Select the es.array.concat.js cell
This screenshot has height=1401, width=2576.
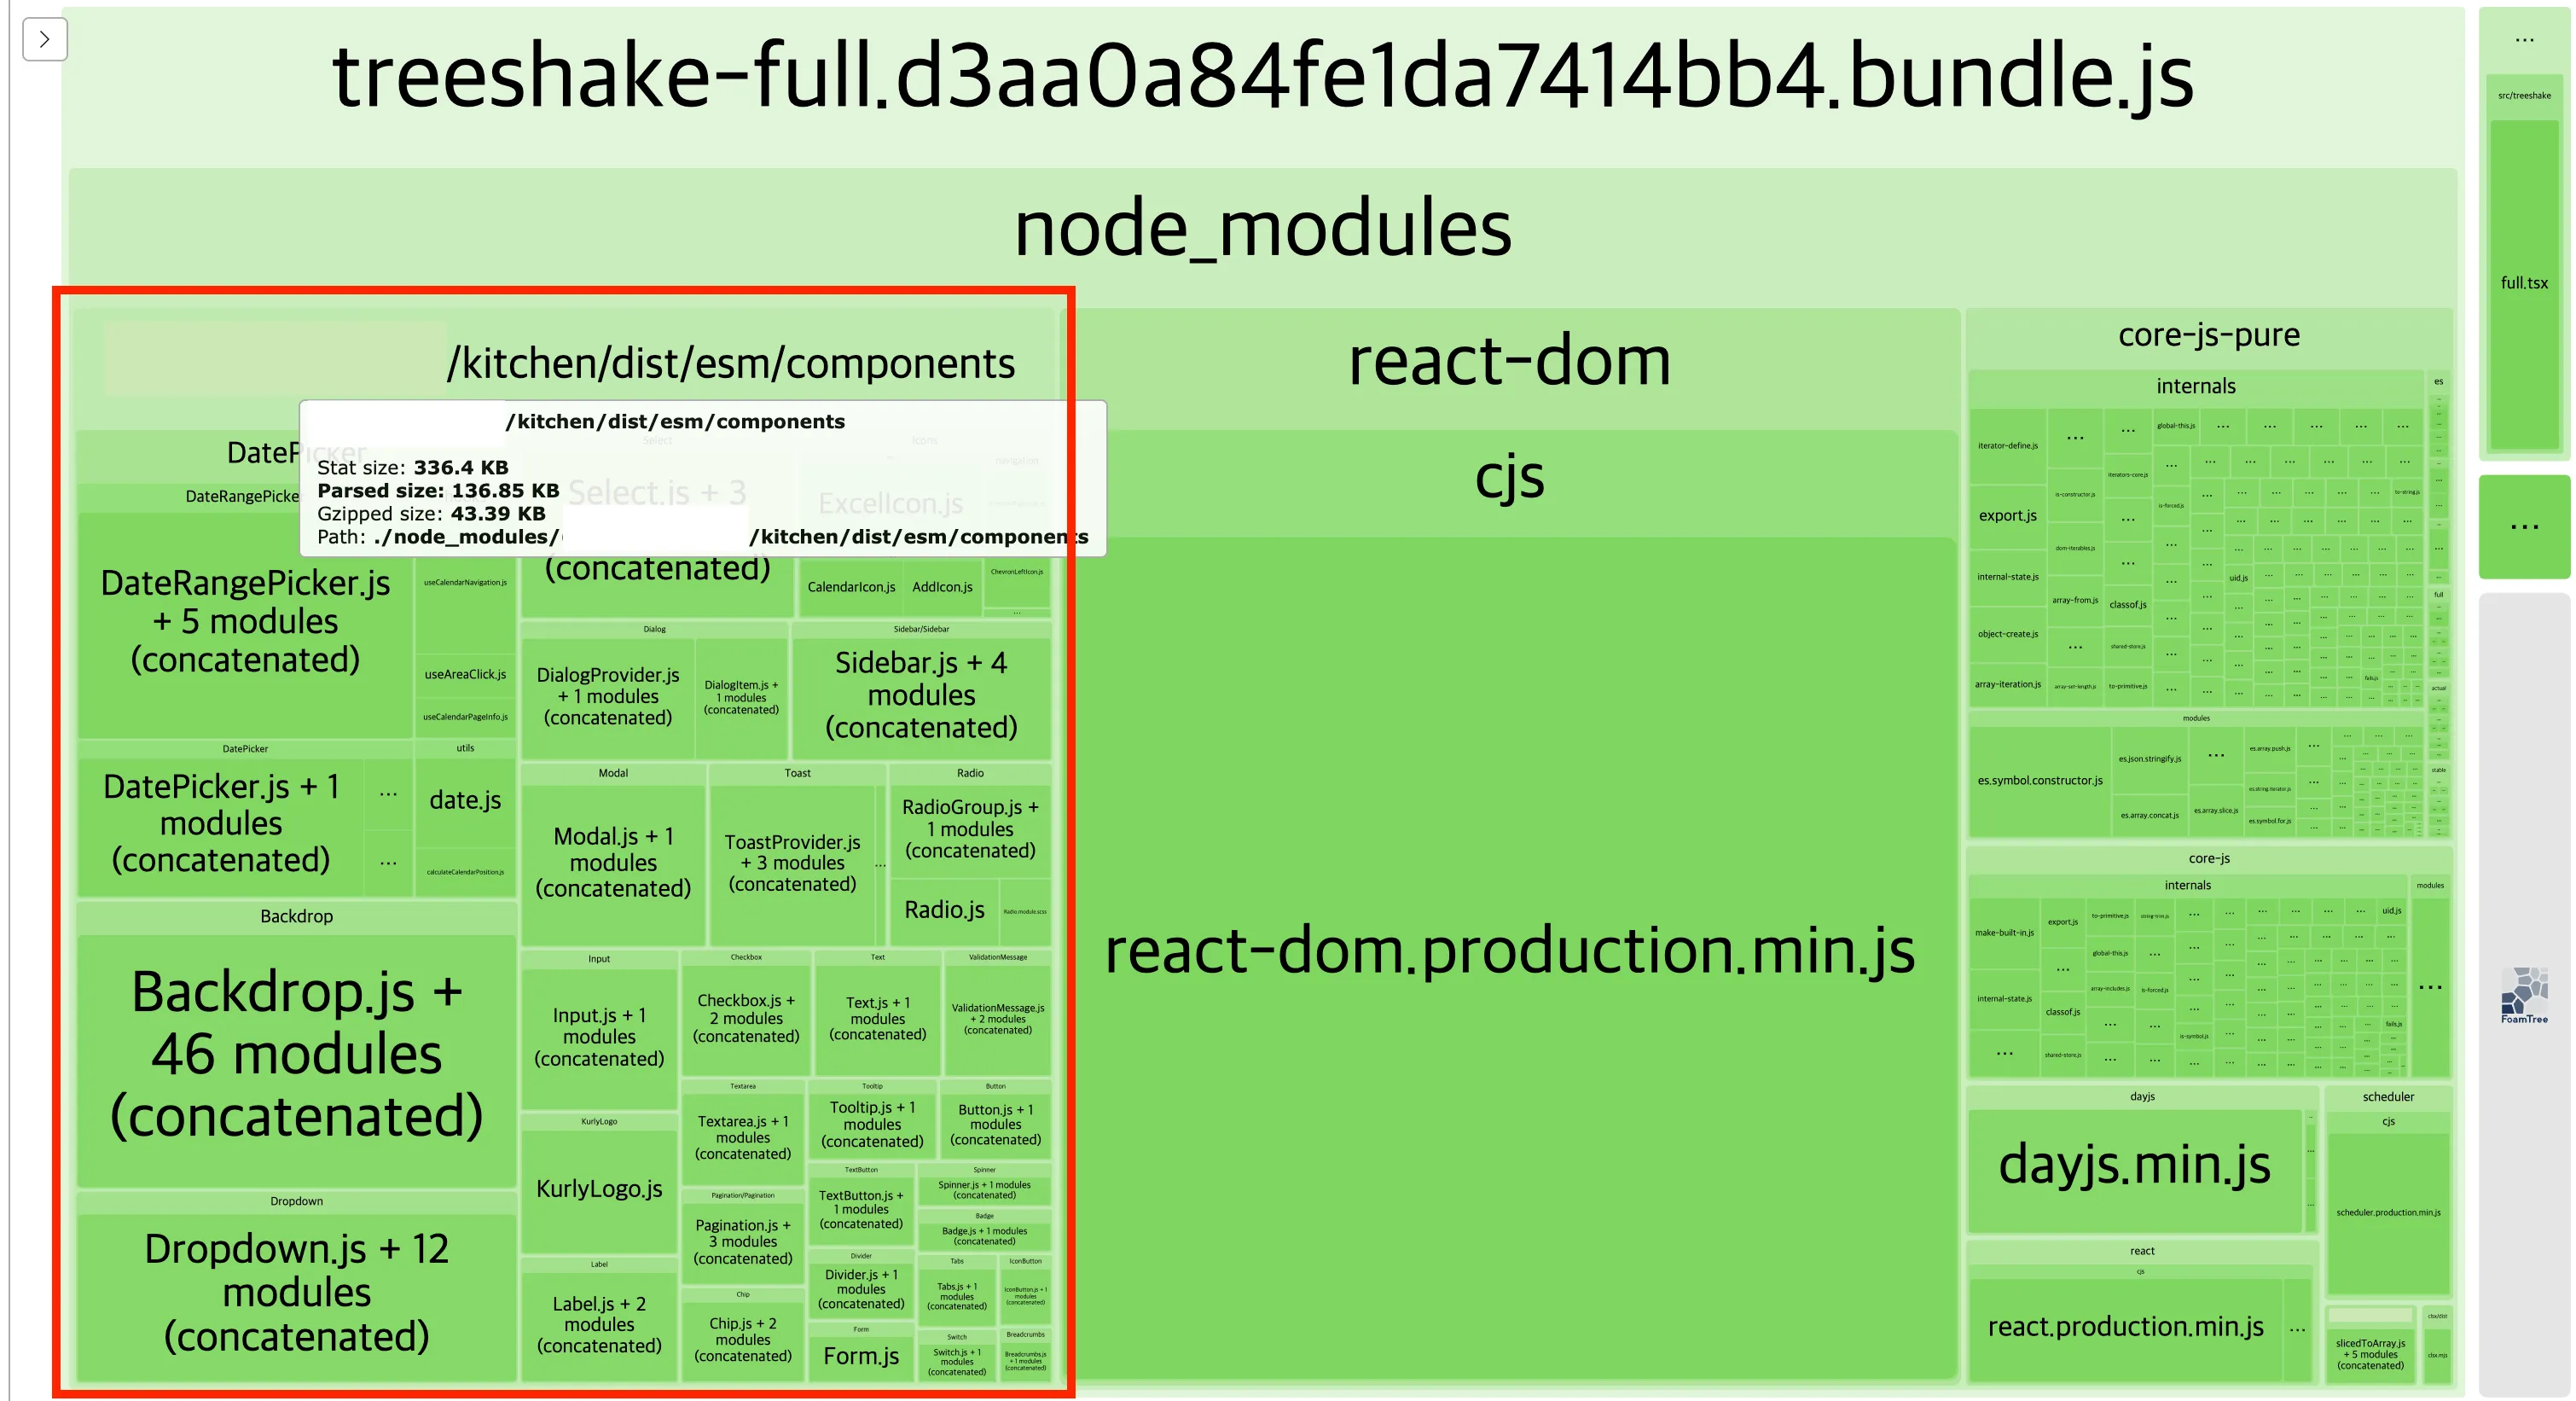(2150, 816)
